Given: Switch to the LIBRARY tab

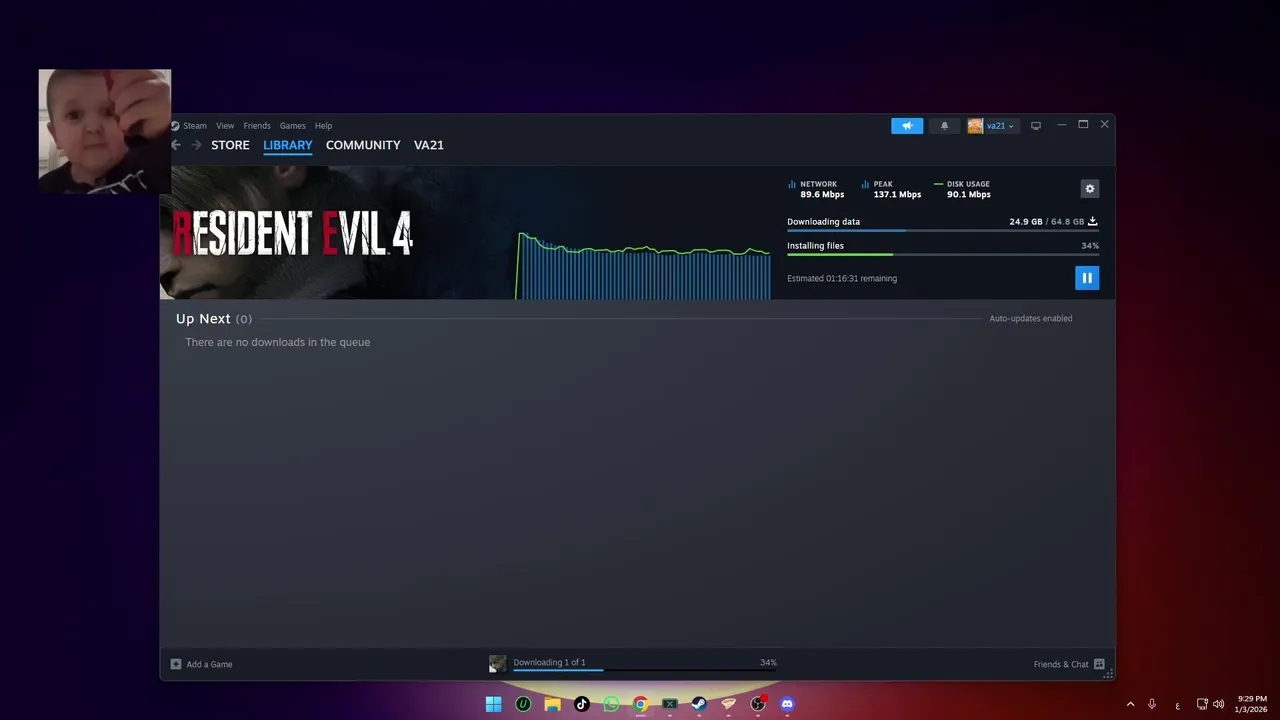Looking at the screenshot, I should coord(288,145).
